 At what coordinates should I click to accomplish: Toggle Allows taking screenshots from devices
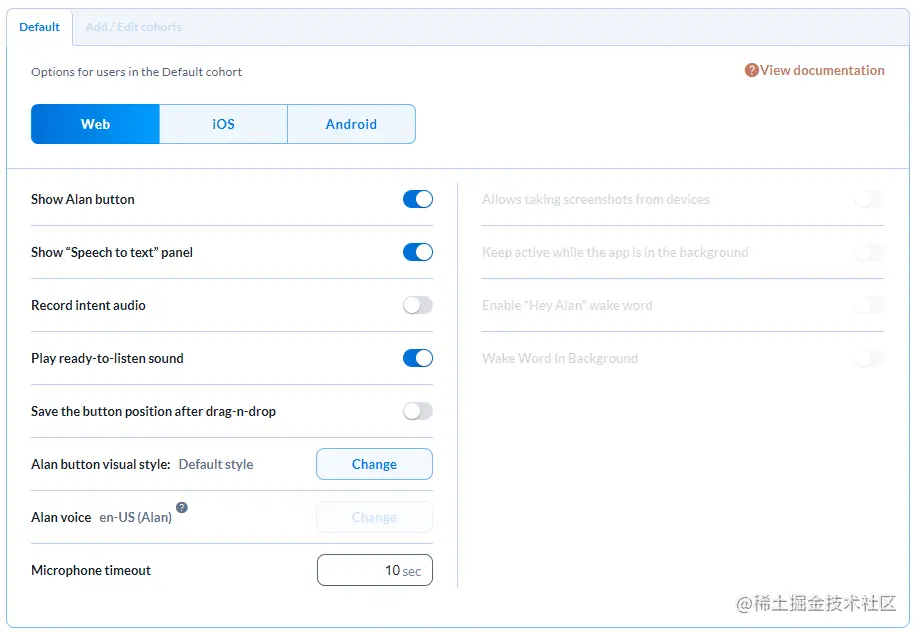pos(869,199)
